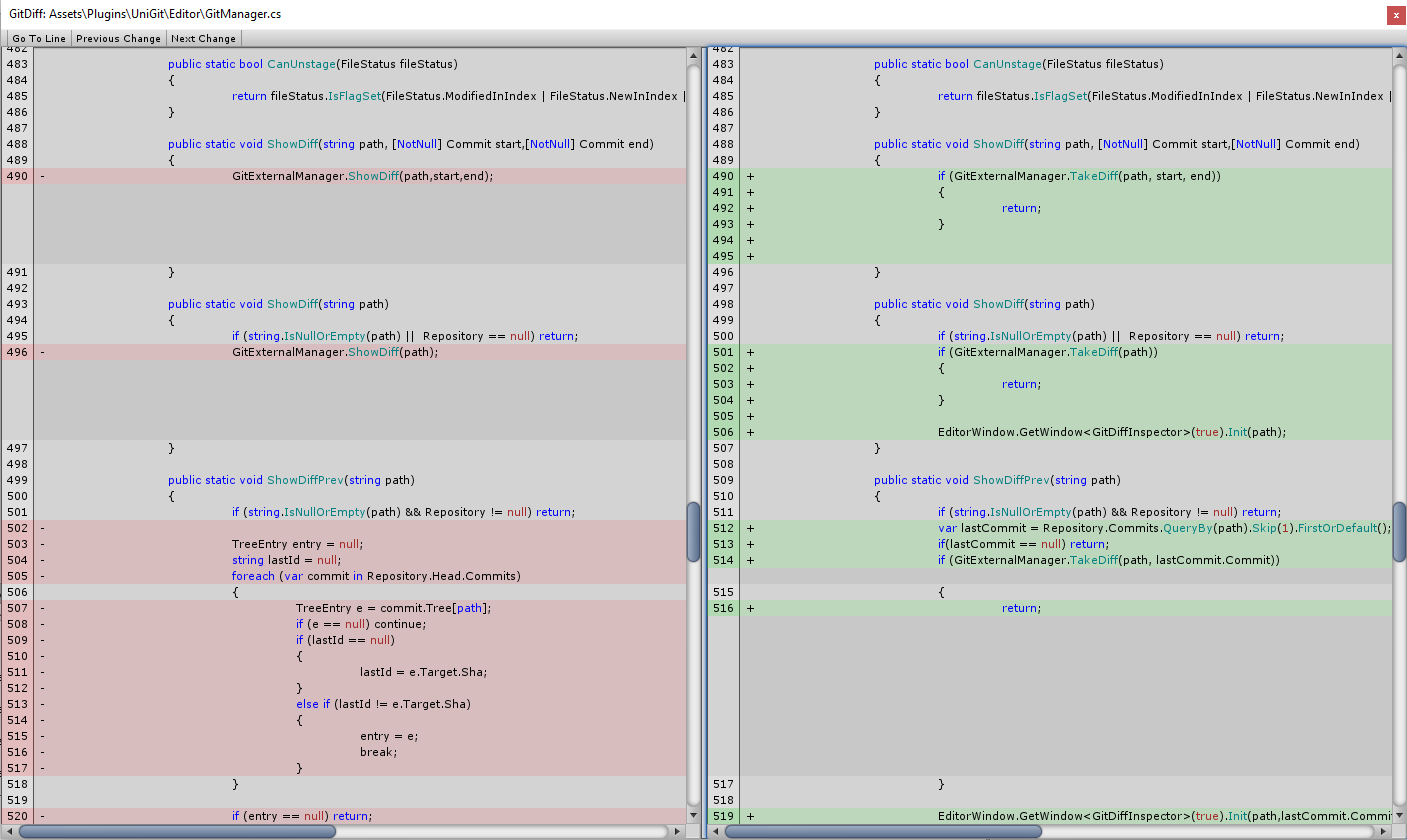Viewport: 1407px width, 840px height.
Task: Click 'public static void ShowDiffPrev' in right pane
Action: (x=997, y=480)
